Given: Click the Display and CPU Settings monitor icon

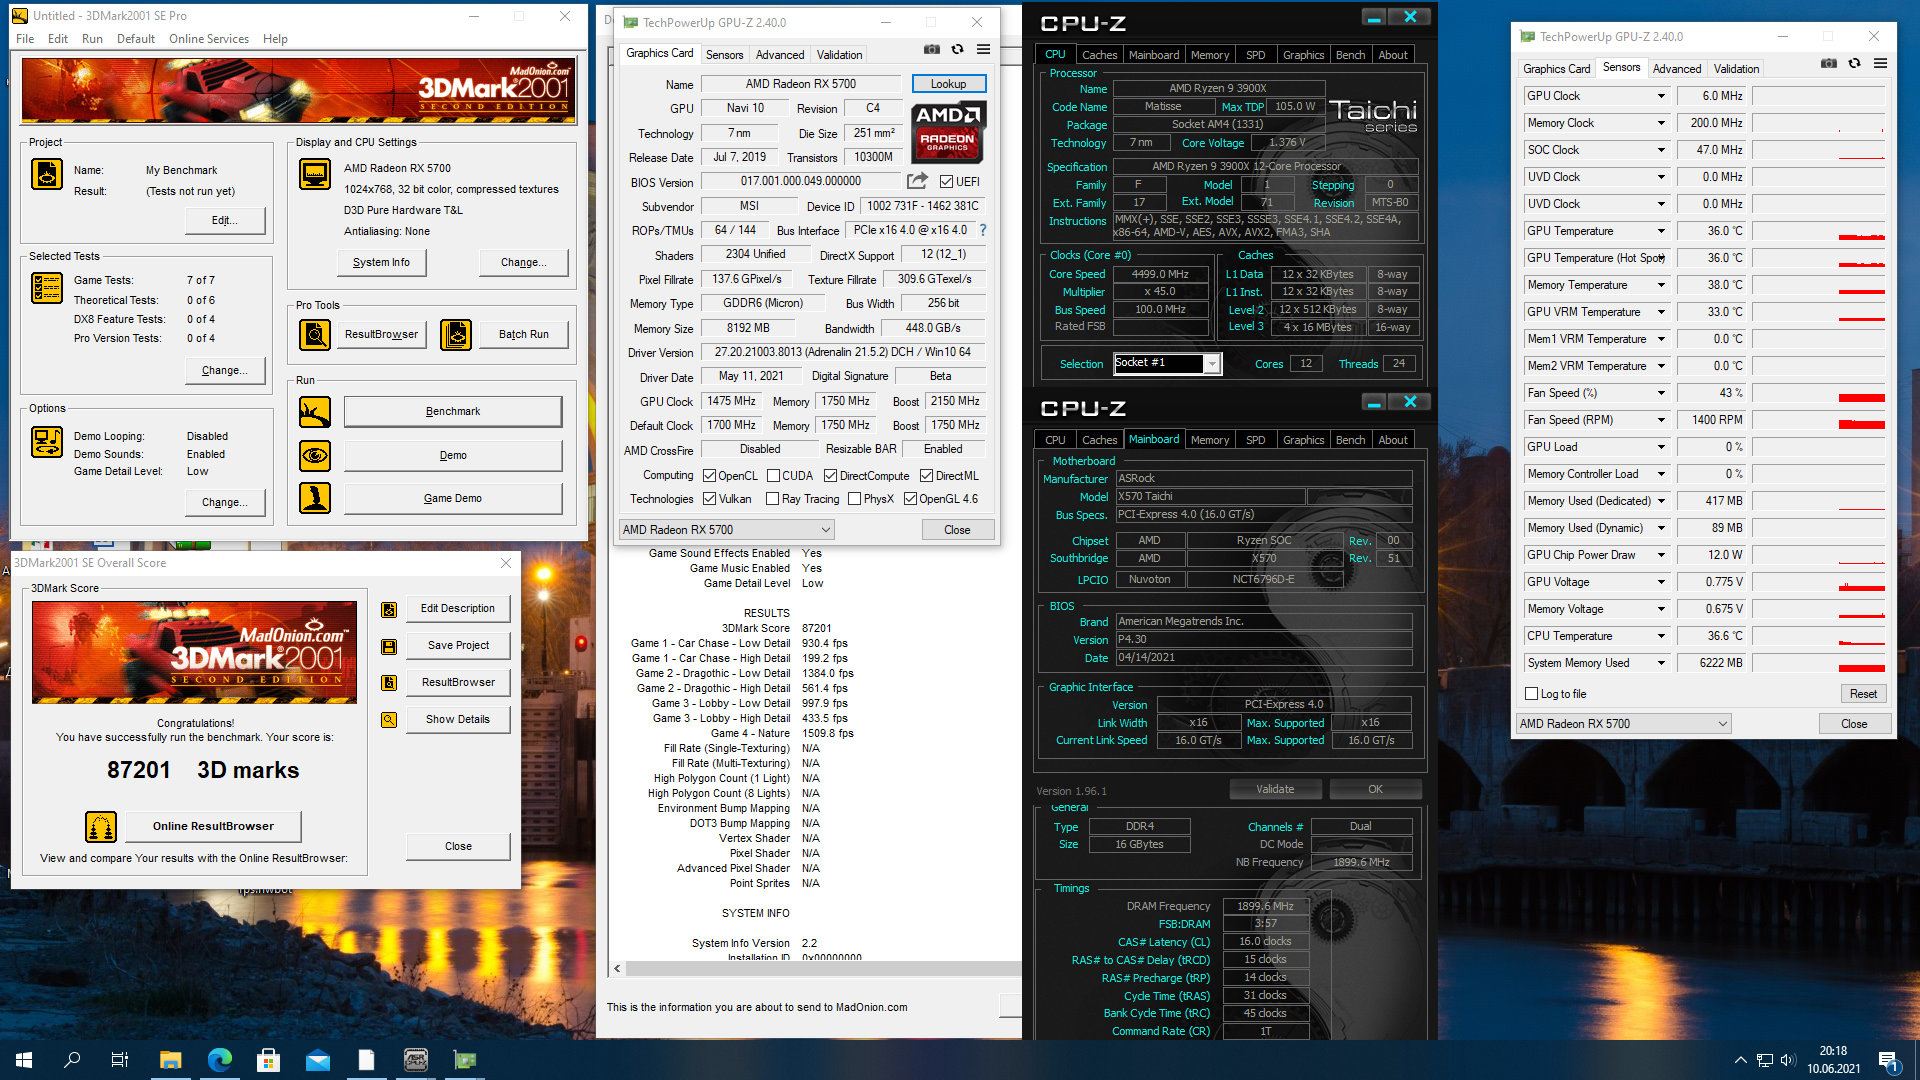Looking at the screenshot, I should pos(315,174).
